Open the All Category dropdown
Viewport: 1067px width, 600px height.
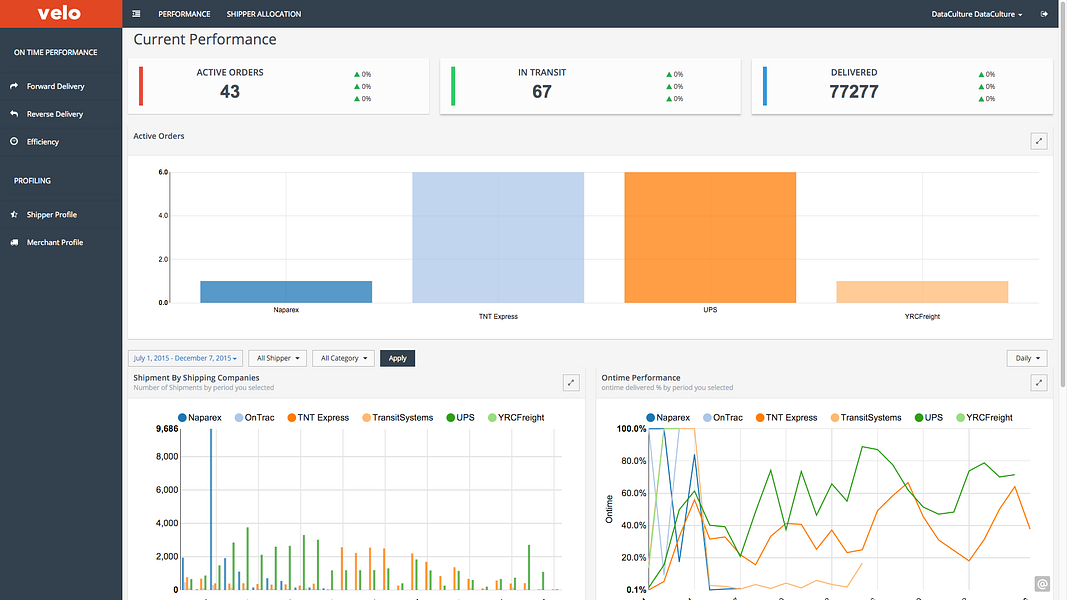point(344,358)
